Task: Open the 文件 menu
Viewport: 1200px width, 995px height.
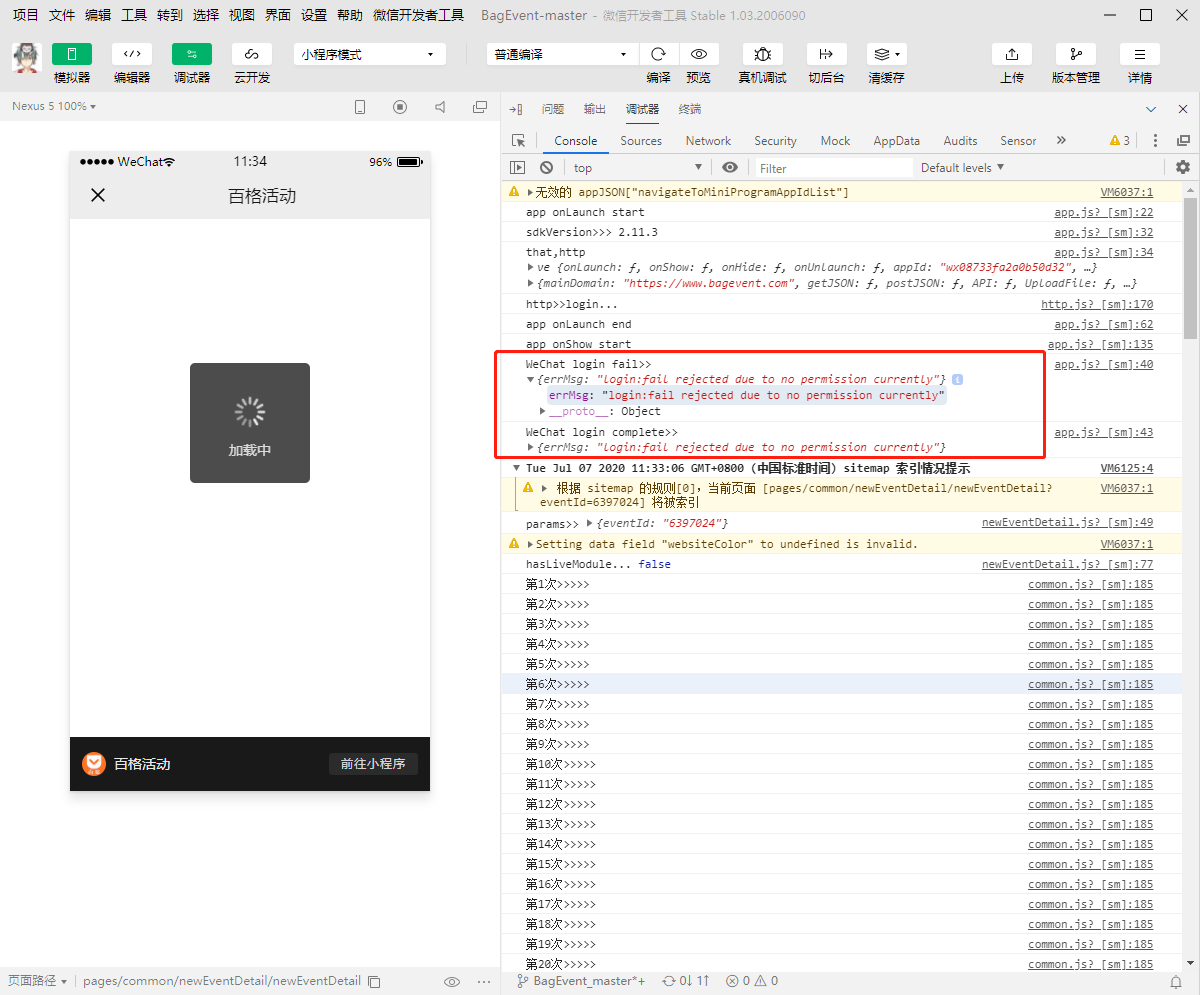Action: coord(62,15)
